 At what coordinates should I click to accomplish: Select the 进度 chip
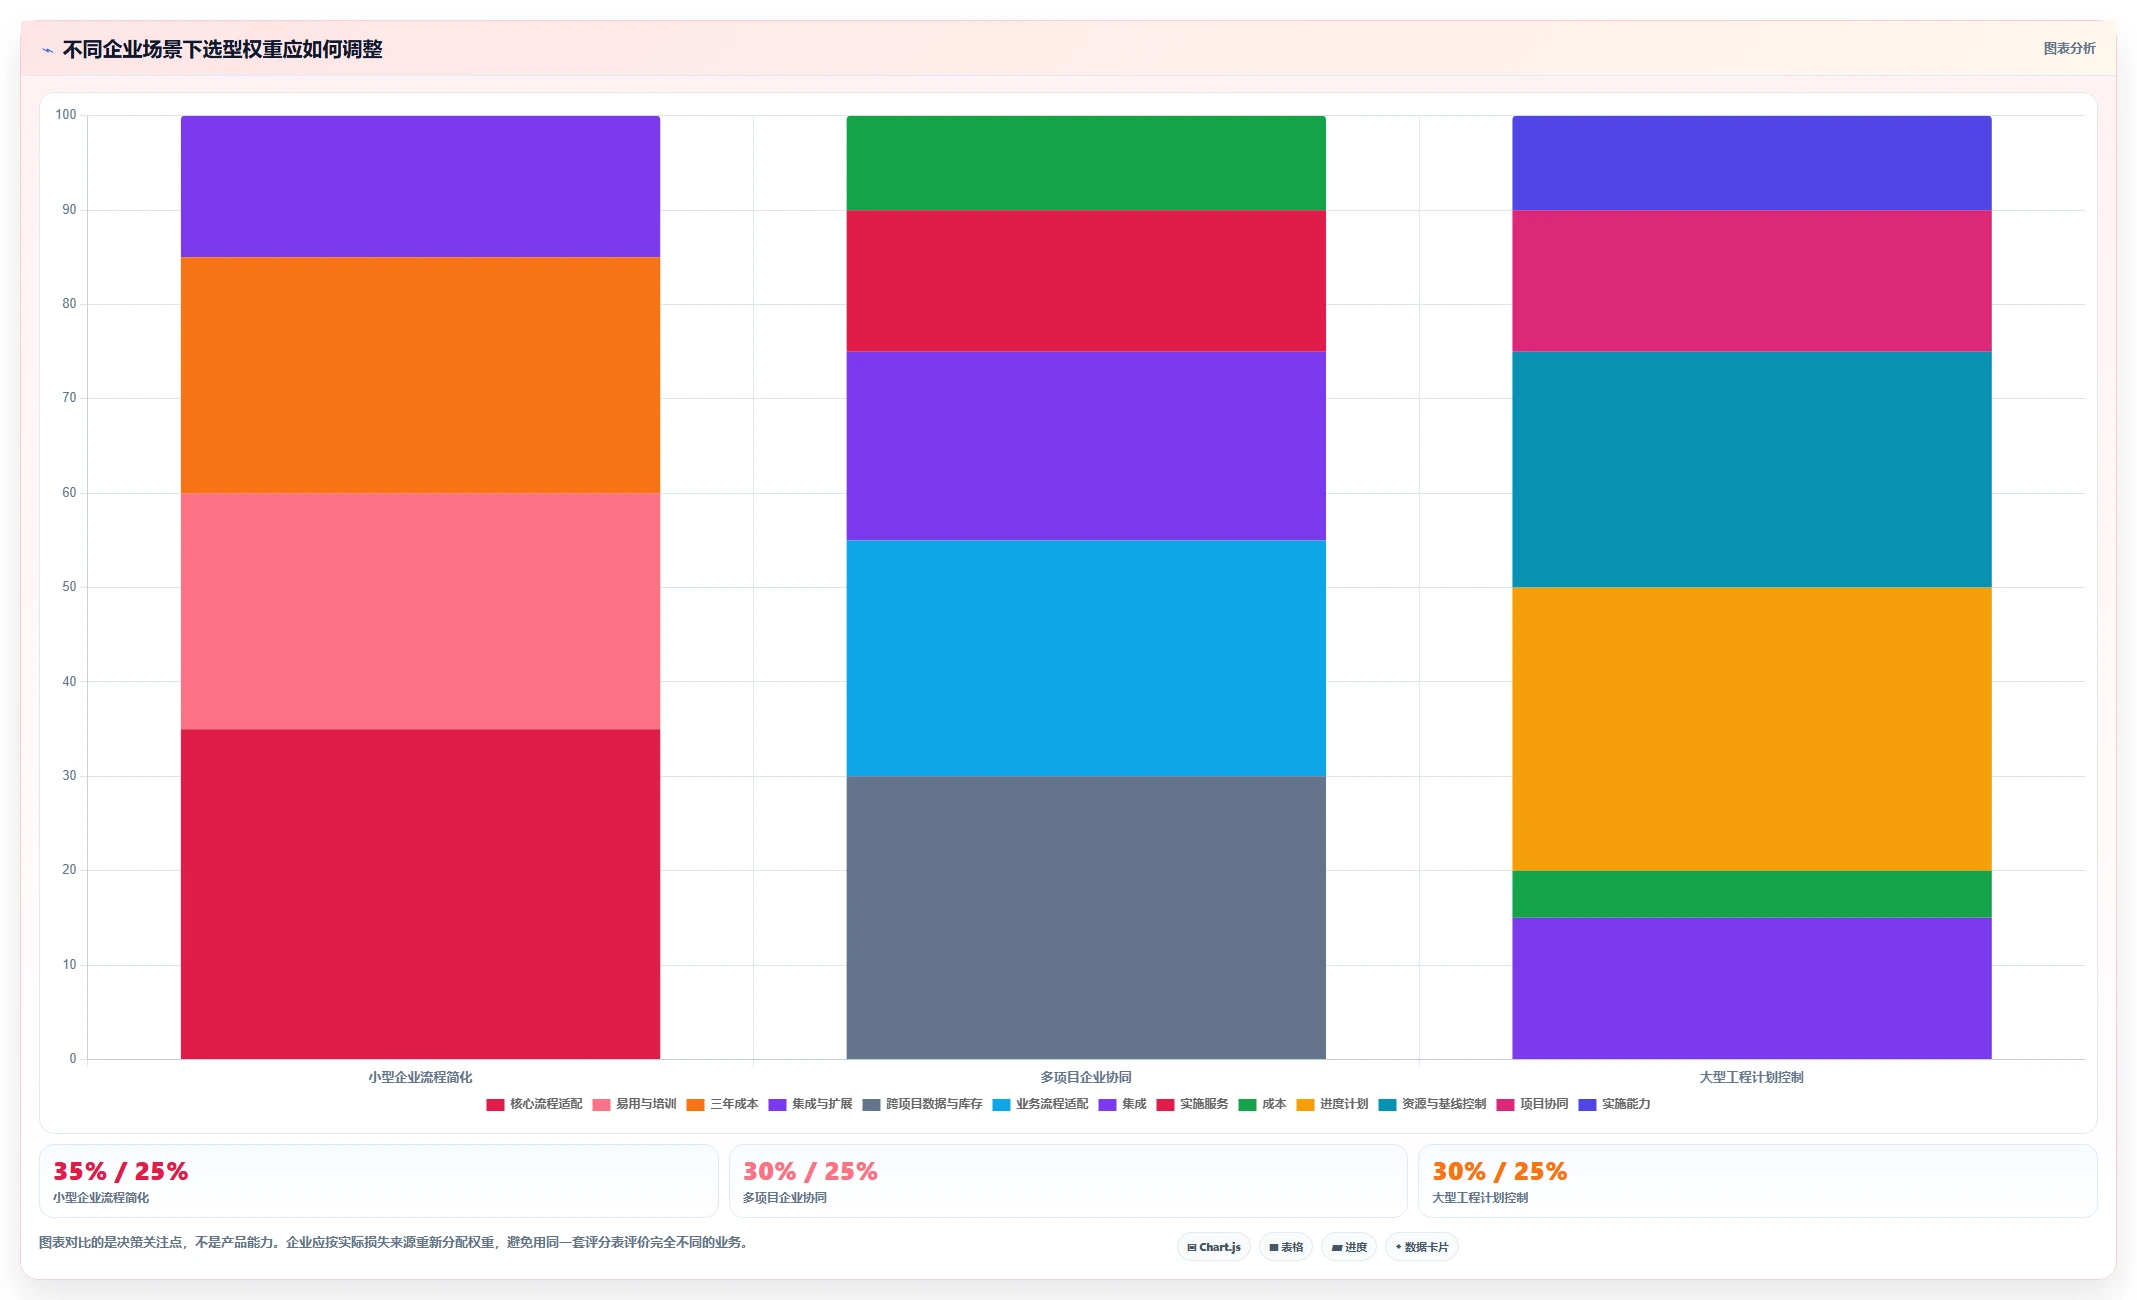1348,1247
